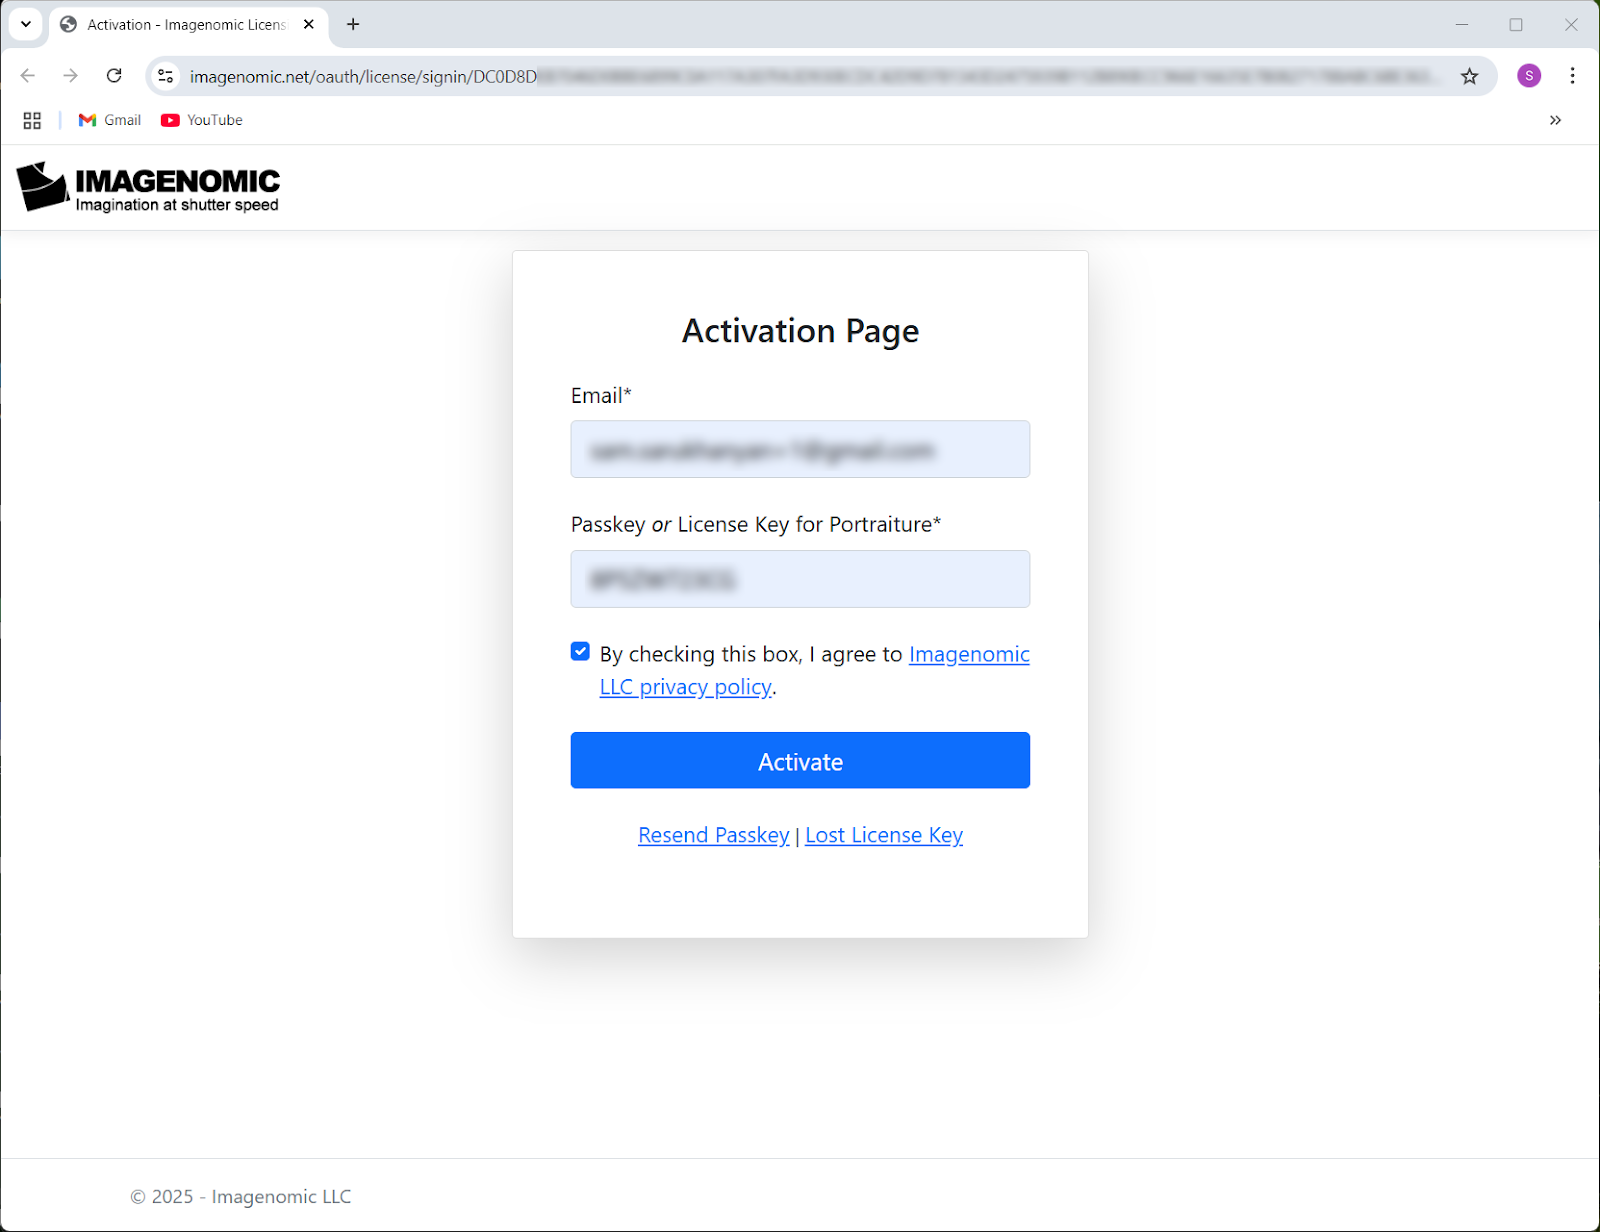Viewport: 1600px width, 1232px height.
Task: Open the Resend Passkey link
Action: (713, 835)
